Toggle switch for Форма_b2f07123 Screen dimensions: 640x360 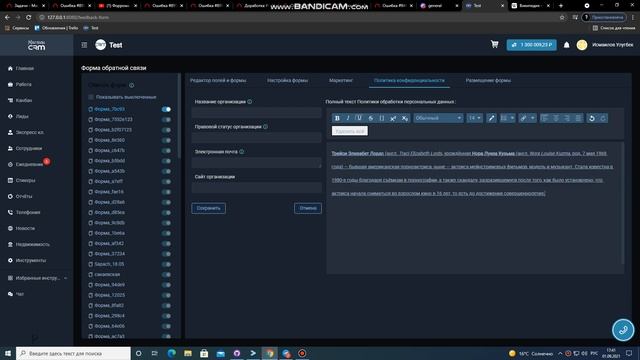(166, 130)
